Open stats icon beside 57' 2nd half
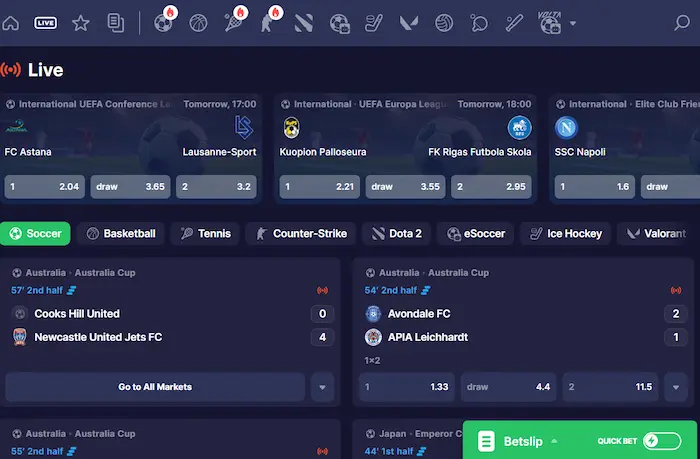This screenshot has height=459, width=700. coord(71,290)
